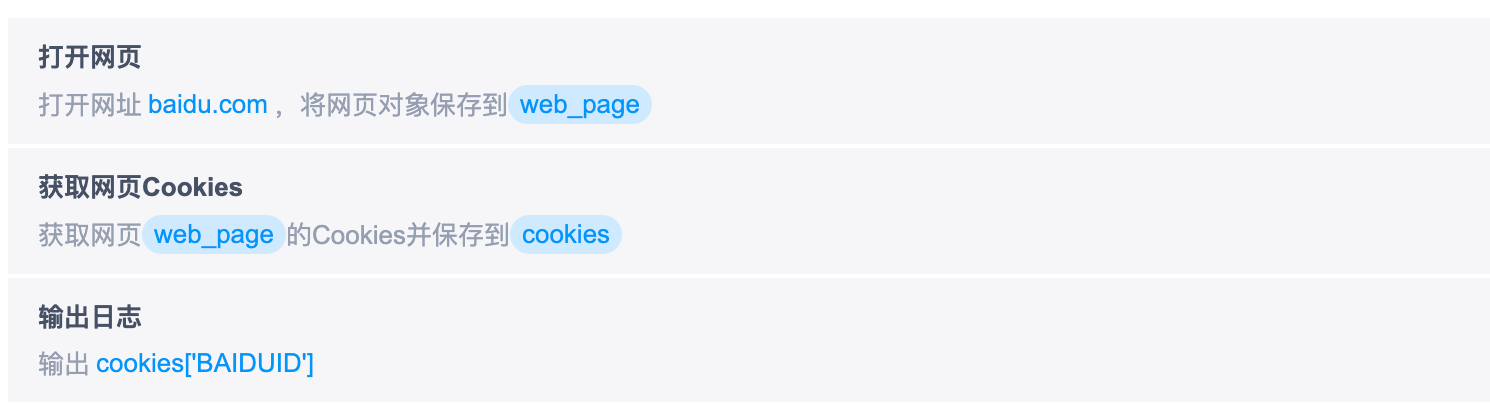Image resolution: width=1490 pixels, height=410 pixels.
Task: Click divider between 打开网页 and 获取网页Cookies steps
Action: (x=745, y=146)
